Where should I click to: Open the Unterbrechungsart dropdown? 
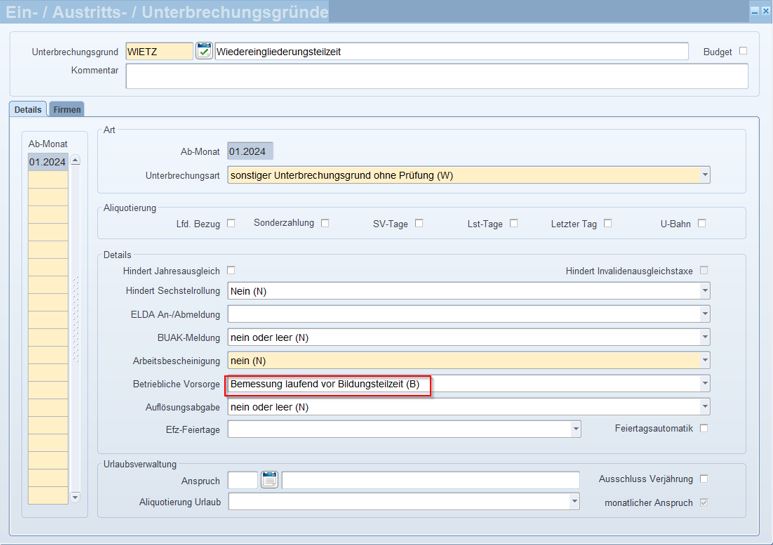(x=704, y=175)
